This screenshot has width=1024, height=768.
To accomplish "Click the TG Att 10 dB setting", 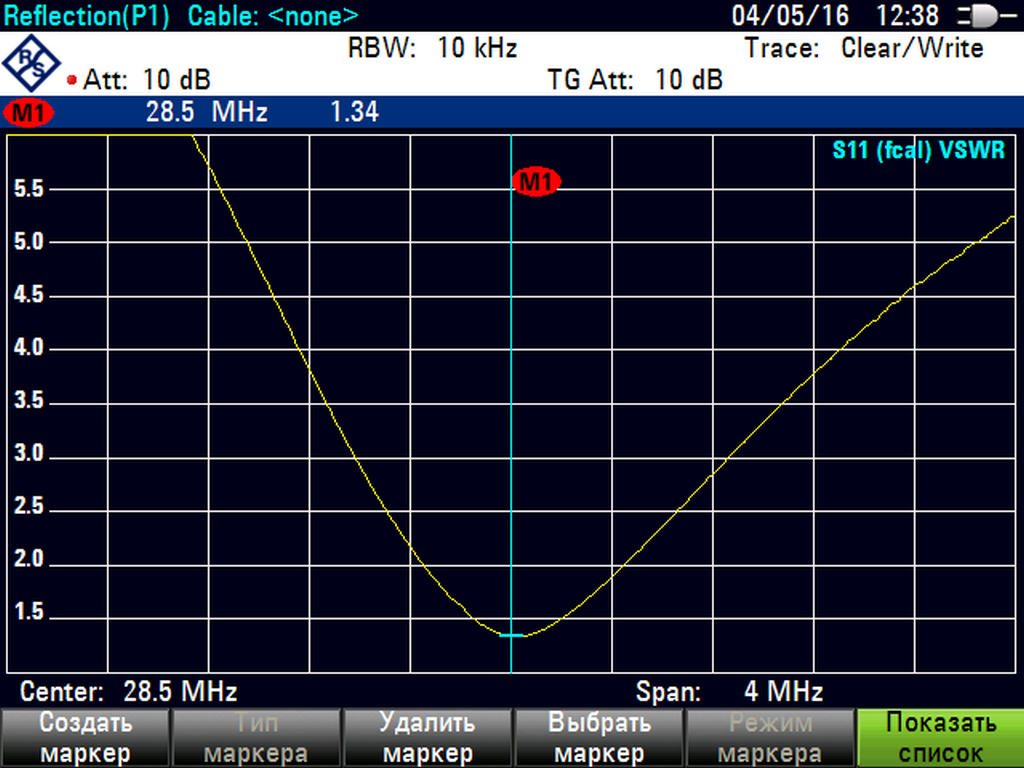I will point(634,80).
